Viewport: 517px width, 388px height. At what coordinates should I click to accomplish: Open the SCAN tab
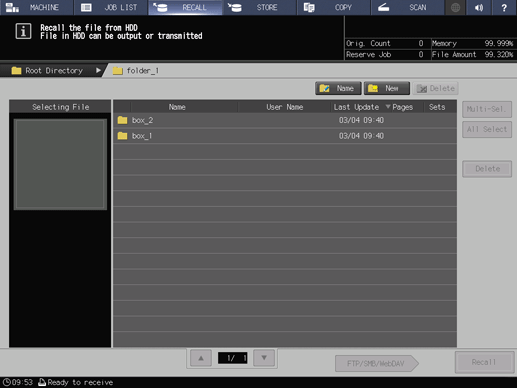[408, 7]
